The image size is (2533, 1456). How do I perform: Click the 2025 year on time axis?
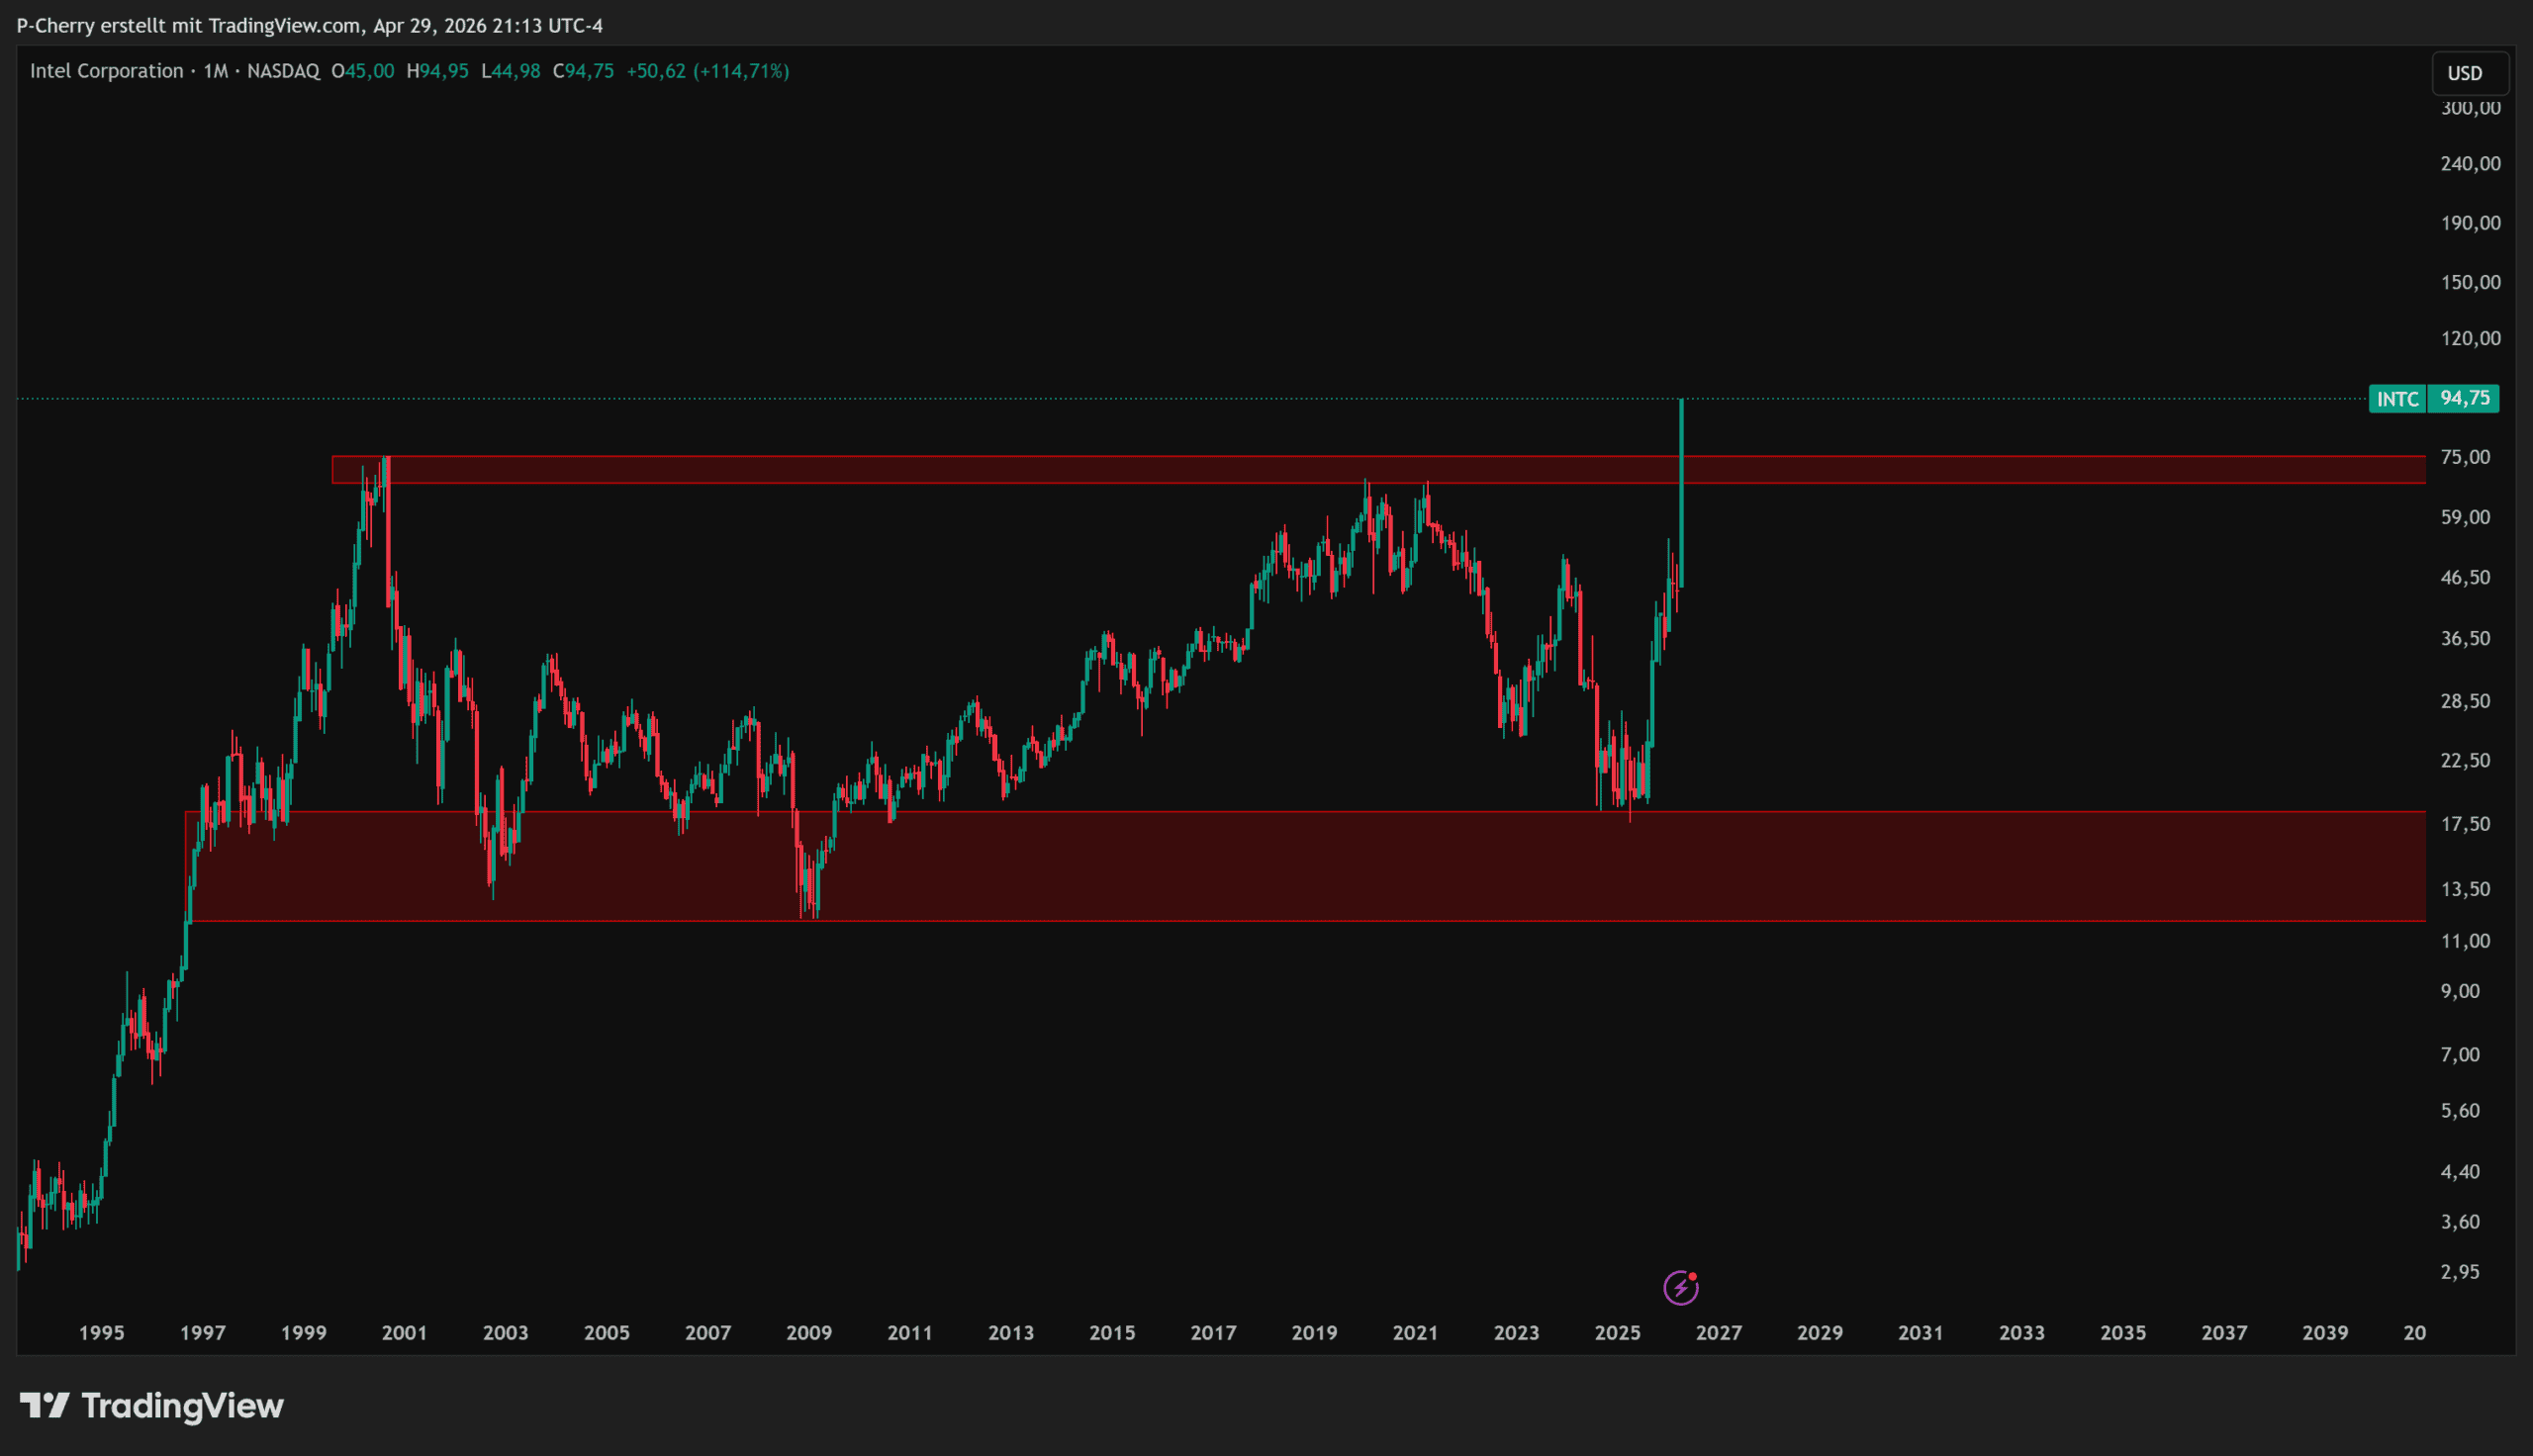click(1617, 1332)
